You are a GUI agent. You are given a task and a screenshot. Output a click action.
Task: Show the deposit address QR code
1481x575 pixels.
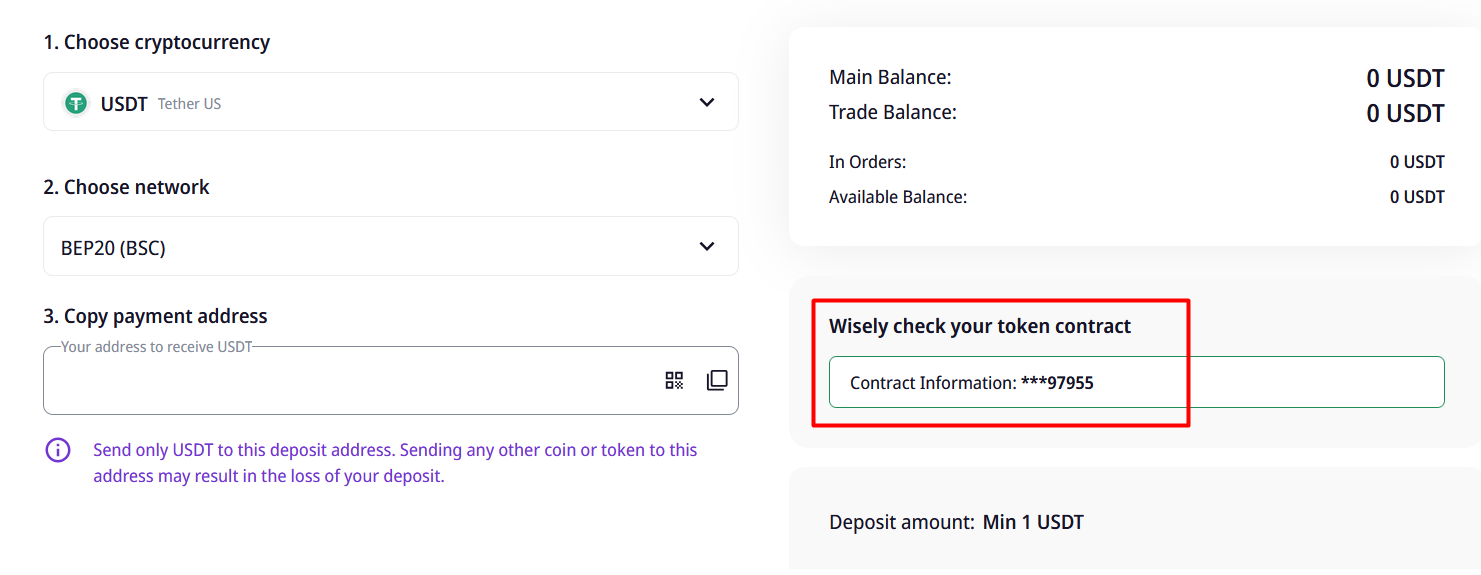[675, 380]
